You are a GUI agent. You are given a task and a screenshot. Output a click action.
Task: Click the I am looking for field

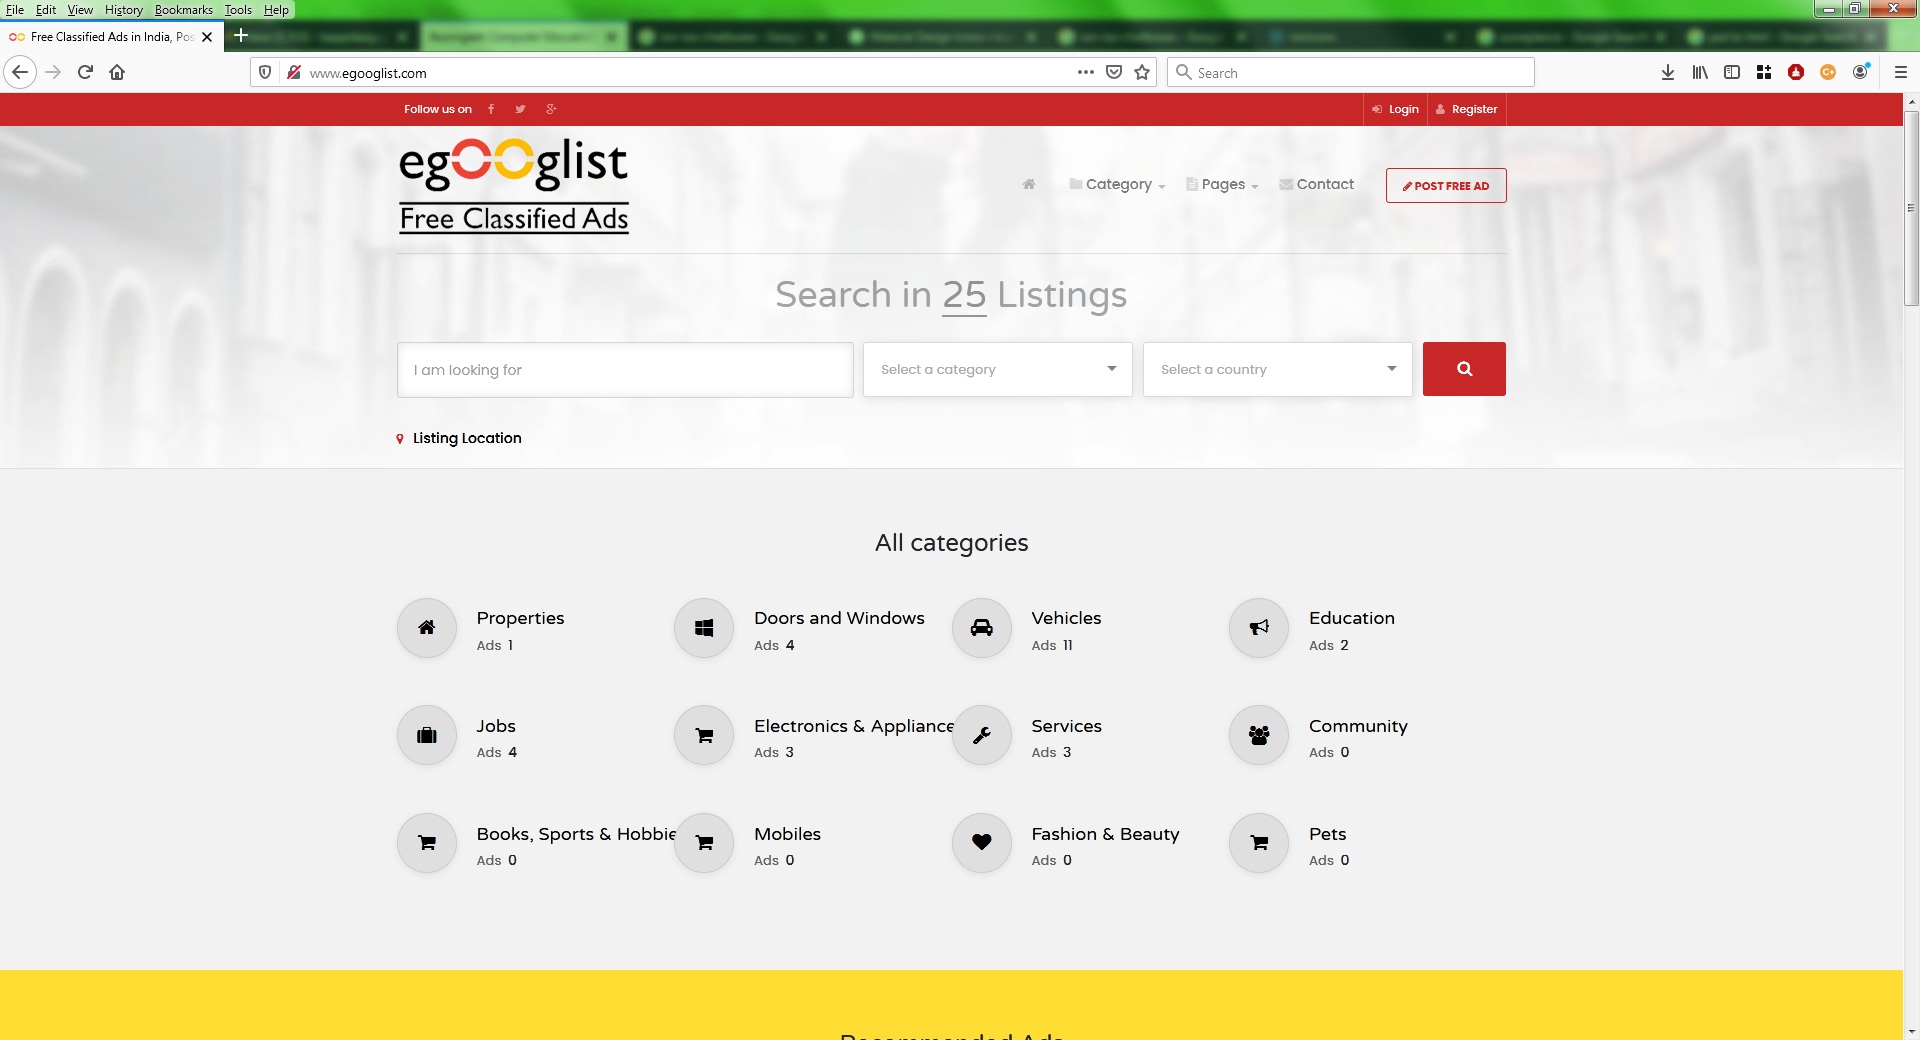(625, 370)
